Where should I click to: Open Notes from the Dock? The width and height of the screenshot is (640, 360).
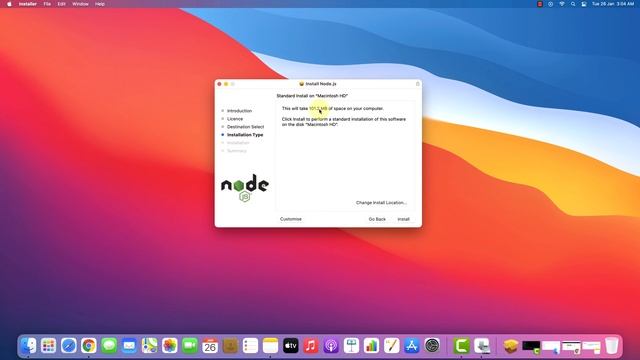tap(270, 346)
